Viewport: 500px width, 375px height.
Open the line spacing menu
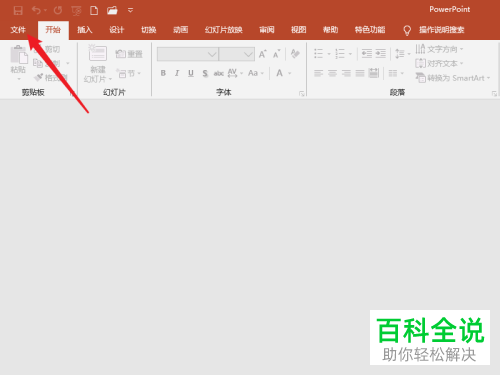coord(402,54)
